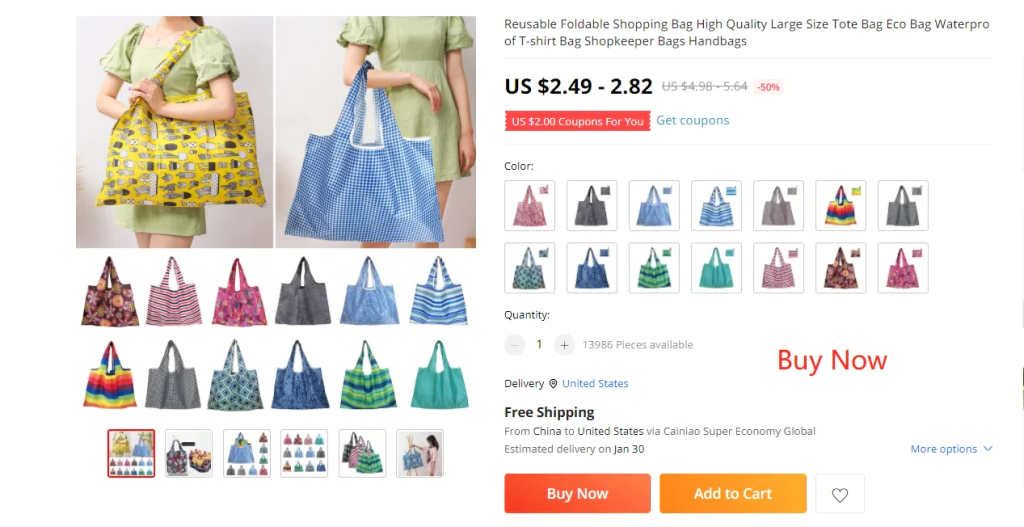Open the Get coupons link
The image size is (1024, 527).
click(692, 120)
